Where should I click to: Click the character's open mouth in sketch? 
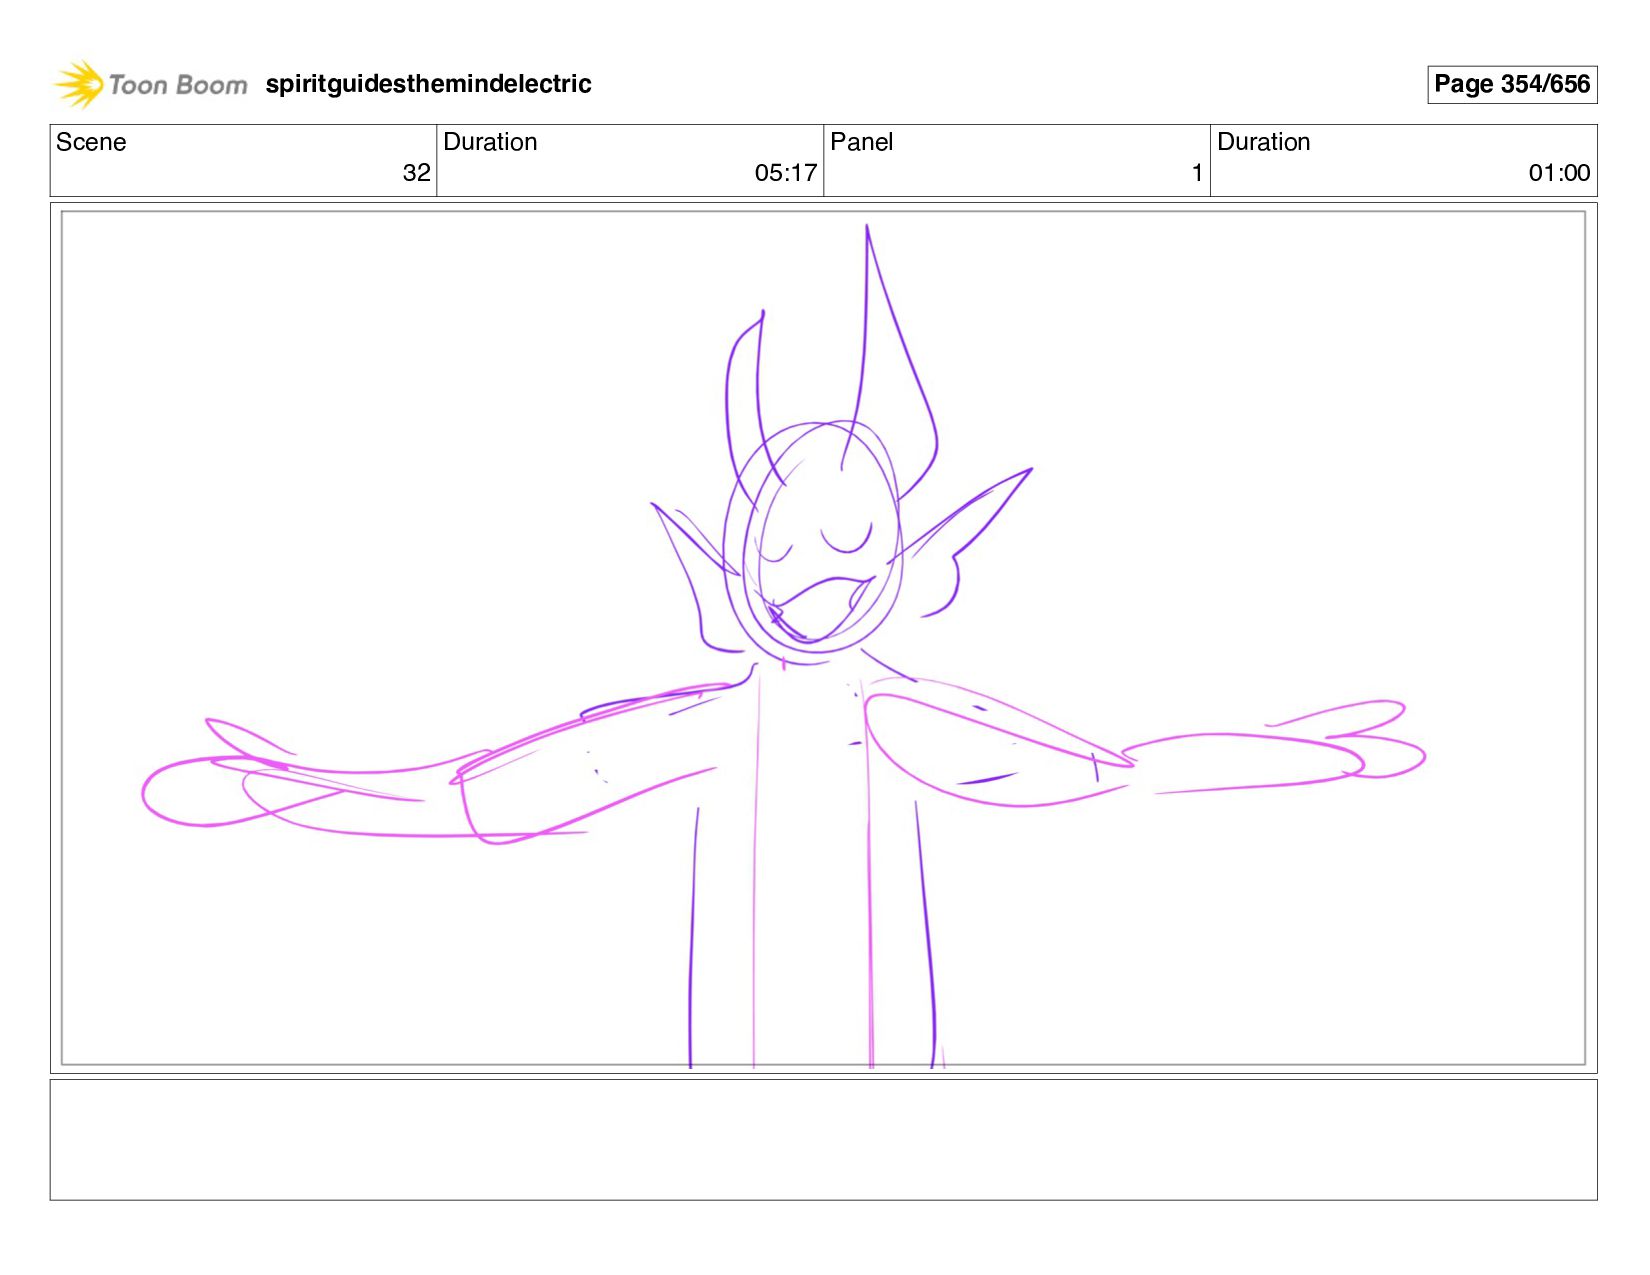point(820,606)
